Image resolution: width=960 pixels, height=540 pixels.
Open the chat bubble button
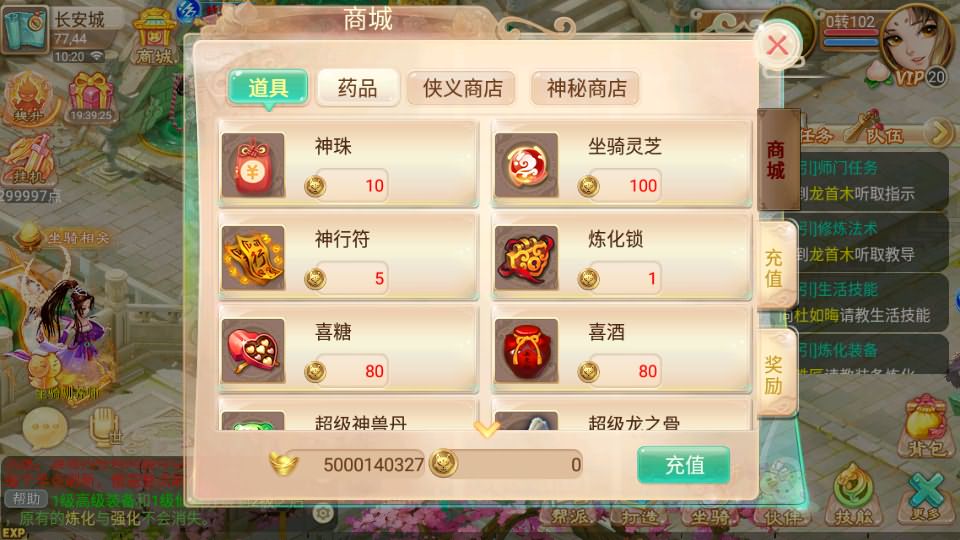(45, 427)
